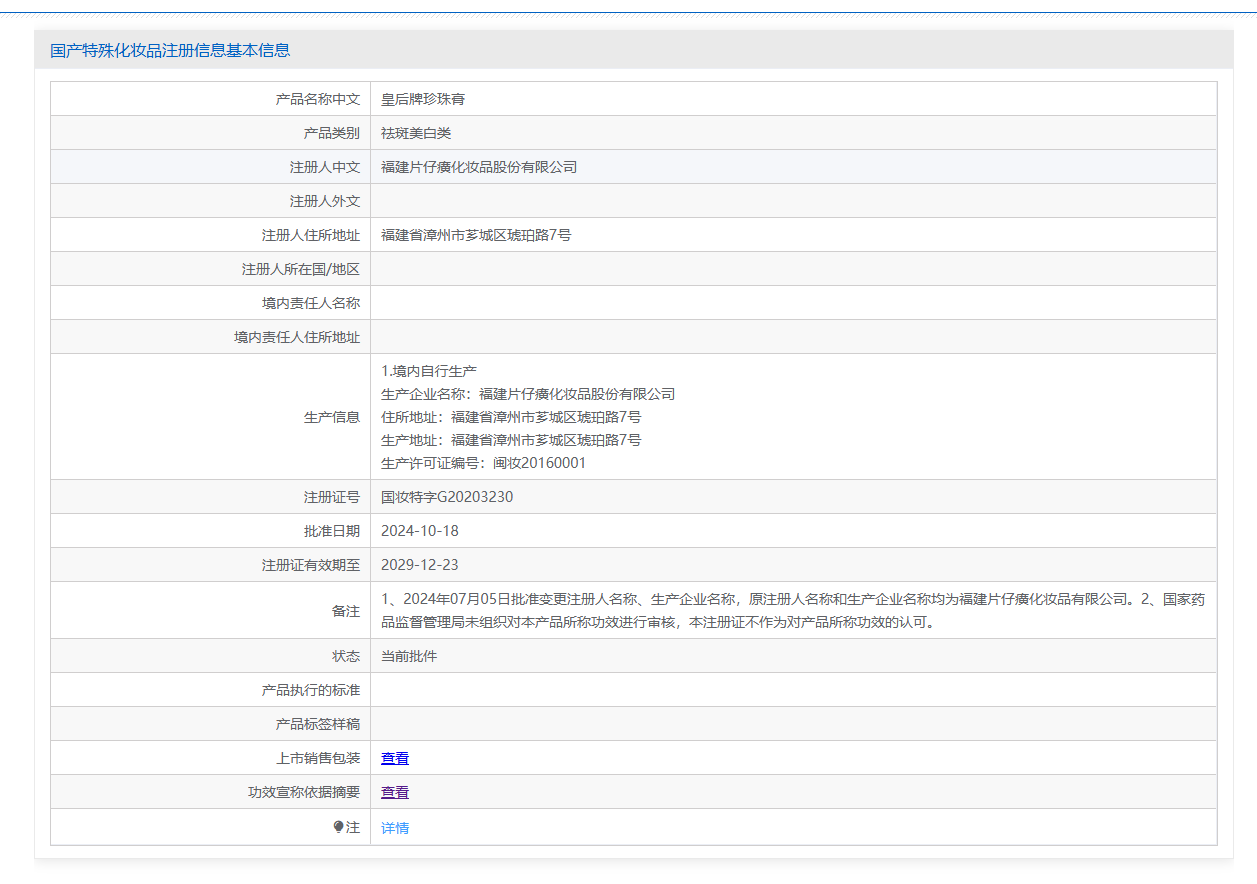Click production license number 闽妆20160001 line
1257x884 pixels.
(x=484, y=463)
